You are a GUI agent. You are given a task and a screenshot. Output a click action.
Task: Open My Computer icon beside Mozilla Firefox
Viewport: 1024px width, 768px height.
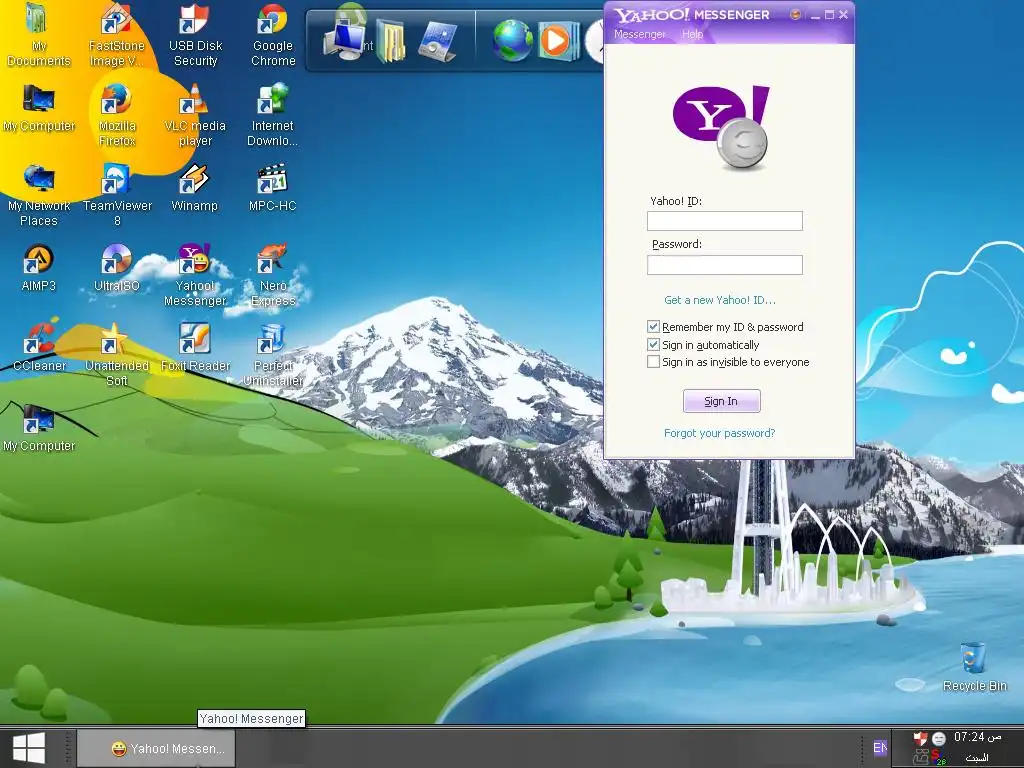[39, 108]
